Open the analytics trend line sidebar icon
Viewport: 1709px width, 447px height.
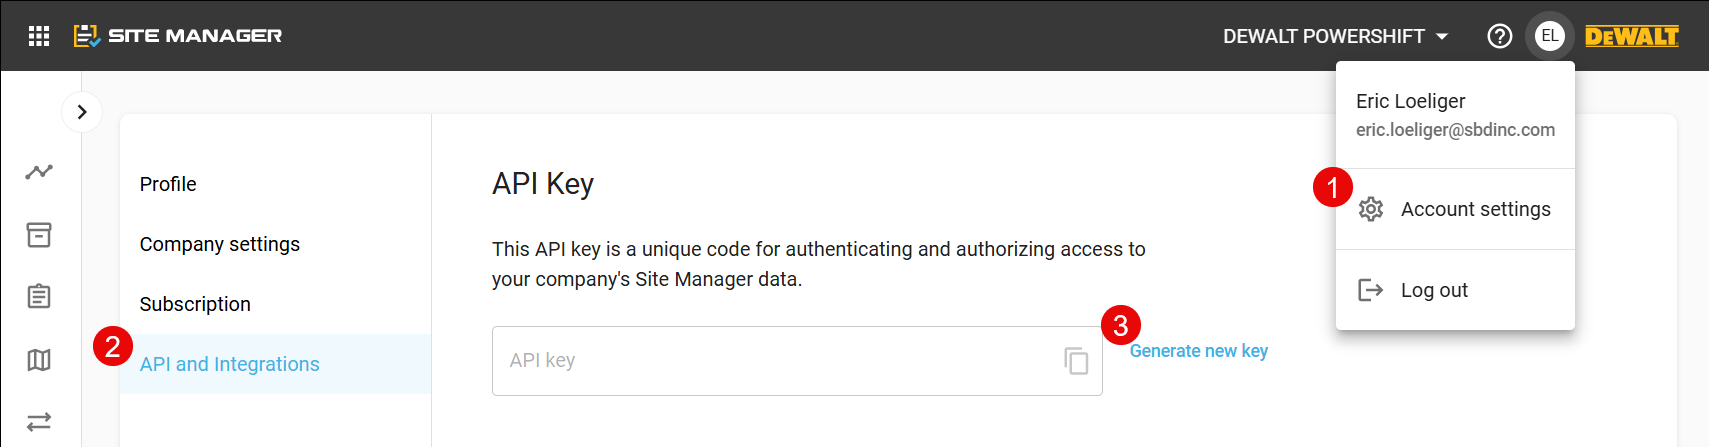coord(39,172)
